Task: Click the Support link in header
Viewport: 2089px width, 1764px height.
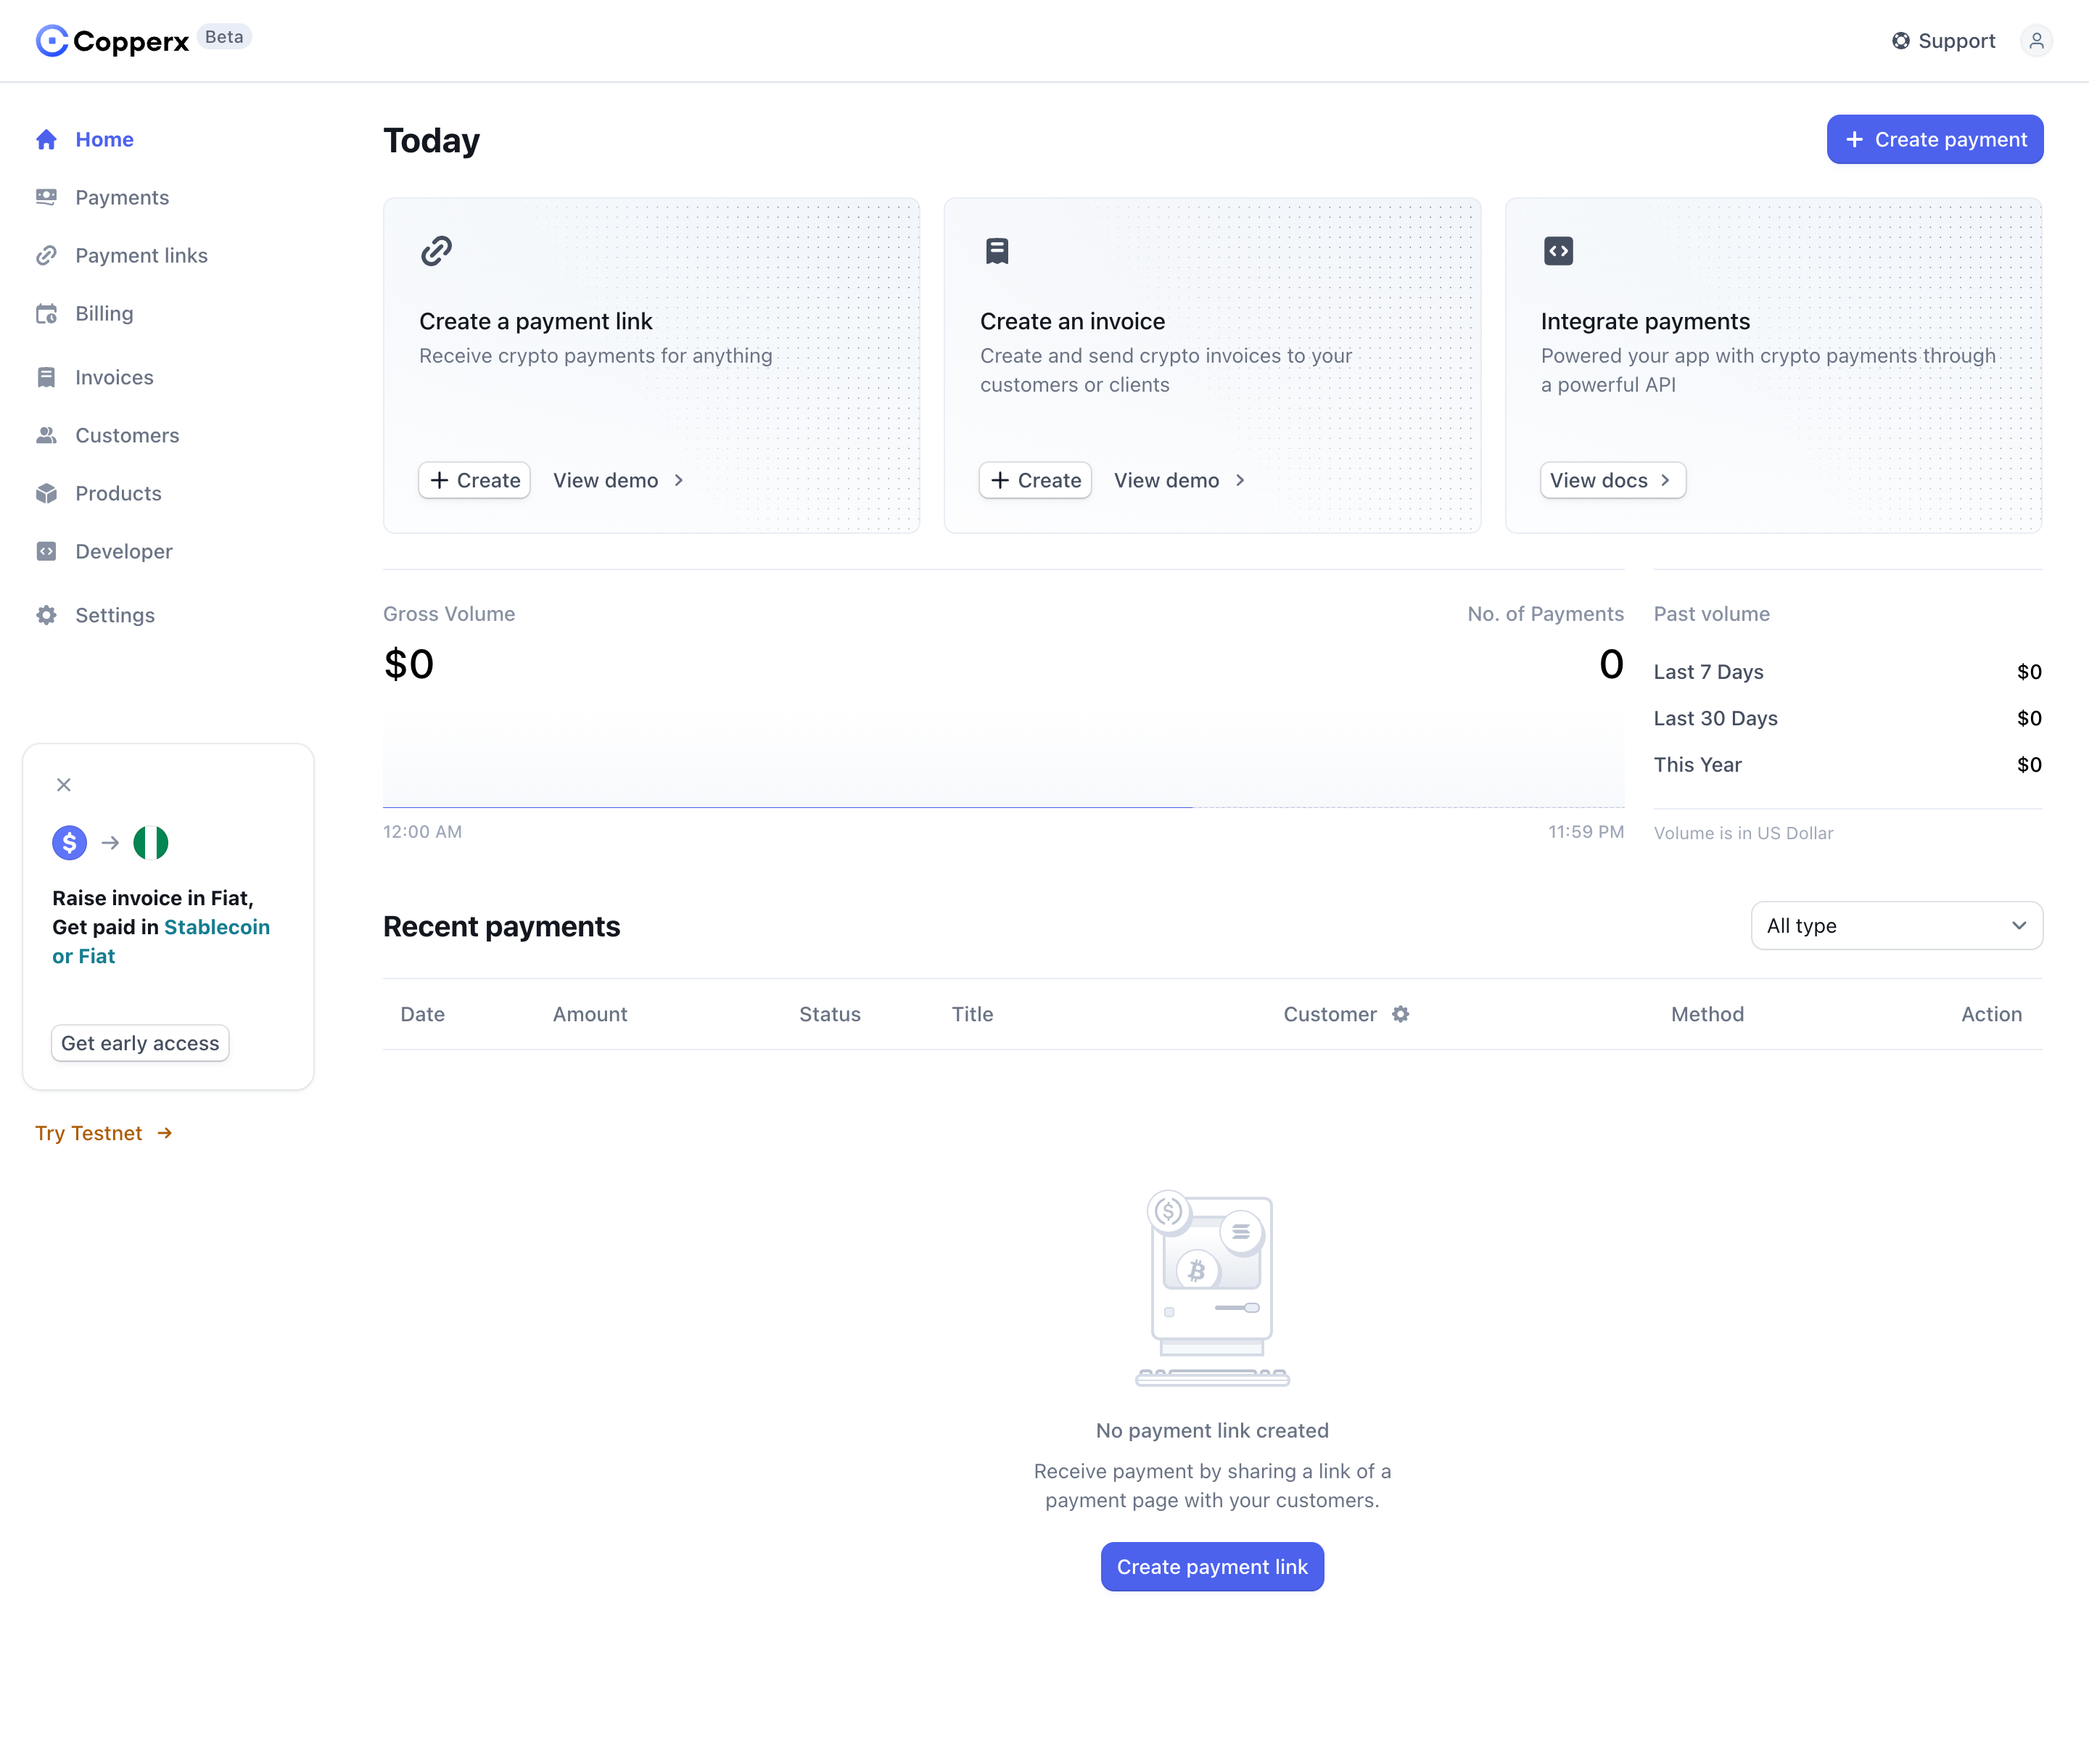Action: coord(1943,41)
